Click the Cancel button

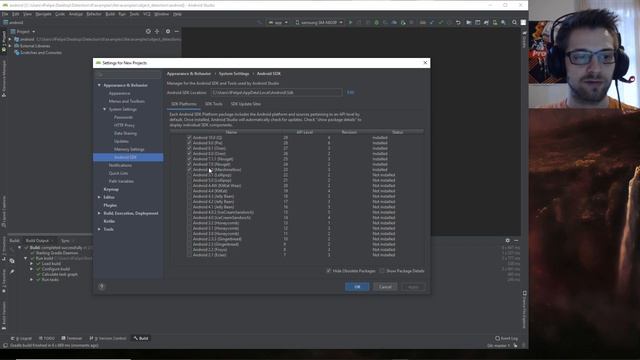pos(385,287)
